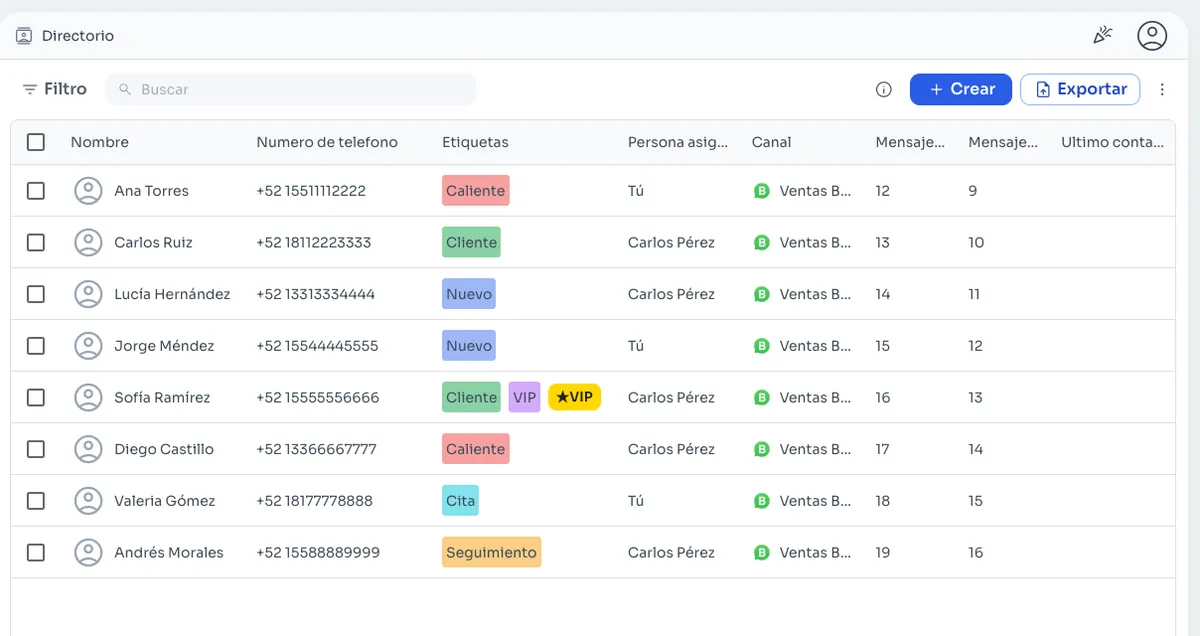The image size is (1200, 636).
Task: Click the Nuevo tag on Lucía Hernández
Action: tap(469, 294)
